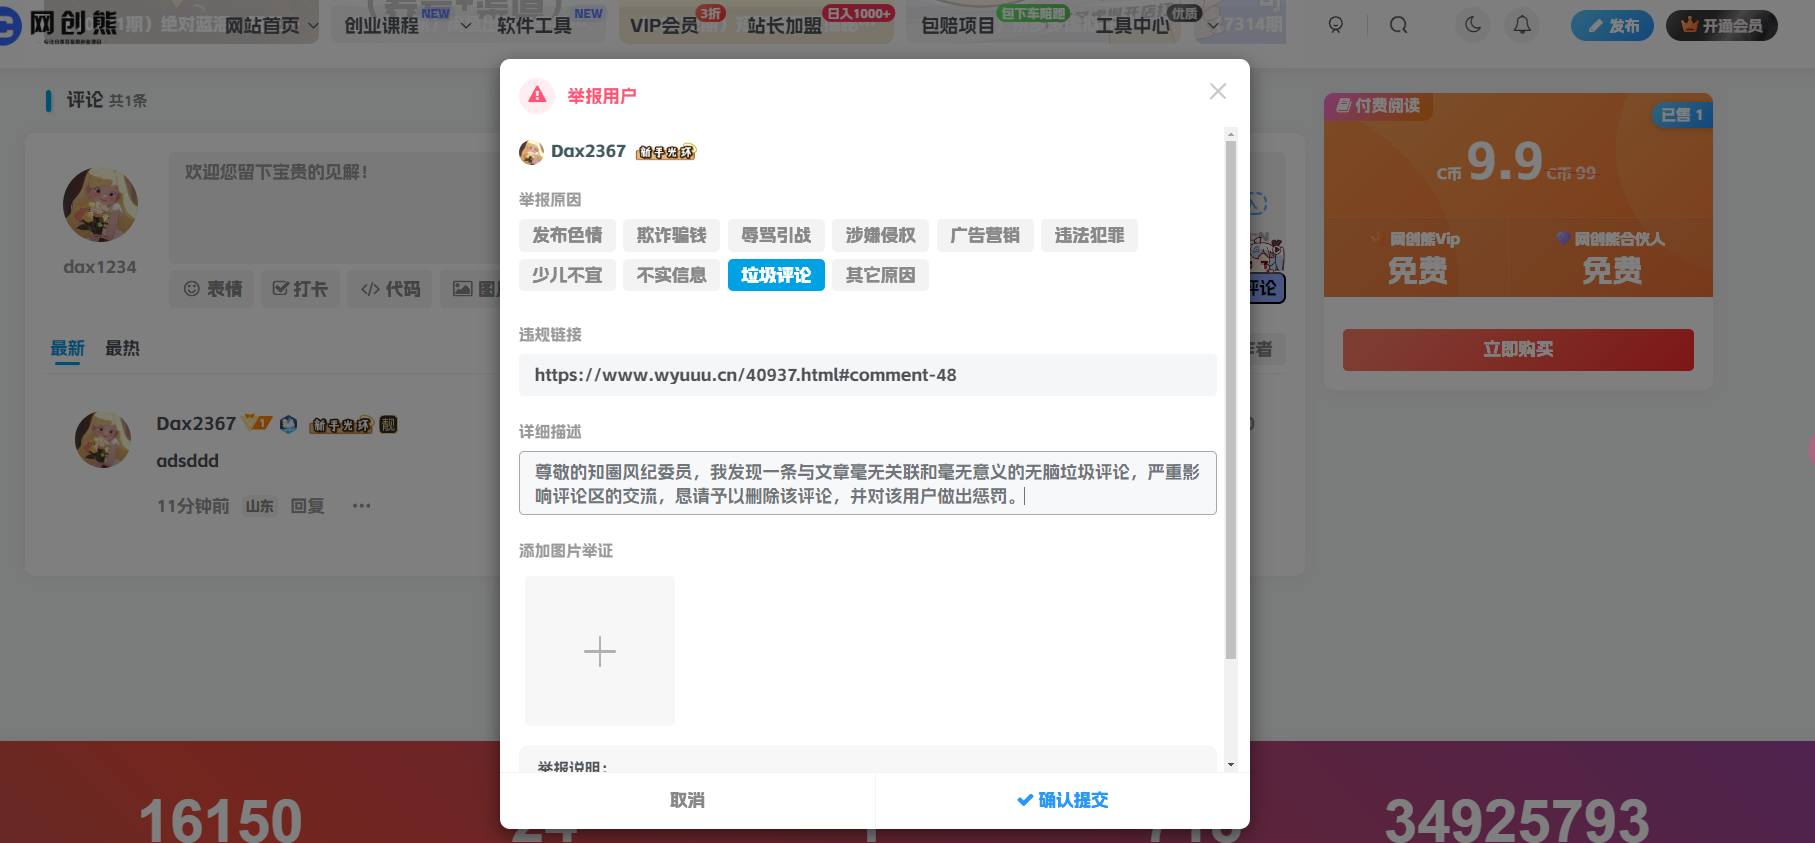Open the search icon in header
Image resolution: width=1815 pixels, height=843 pixels.
pyautogui.click(x=1399, y=25)
